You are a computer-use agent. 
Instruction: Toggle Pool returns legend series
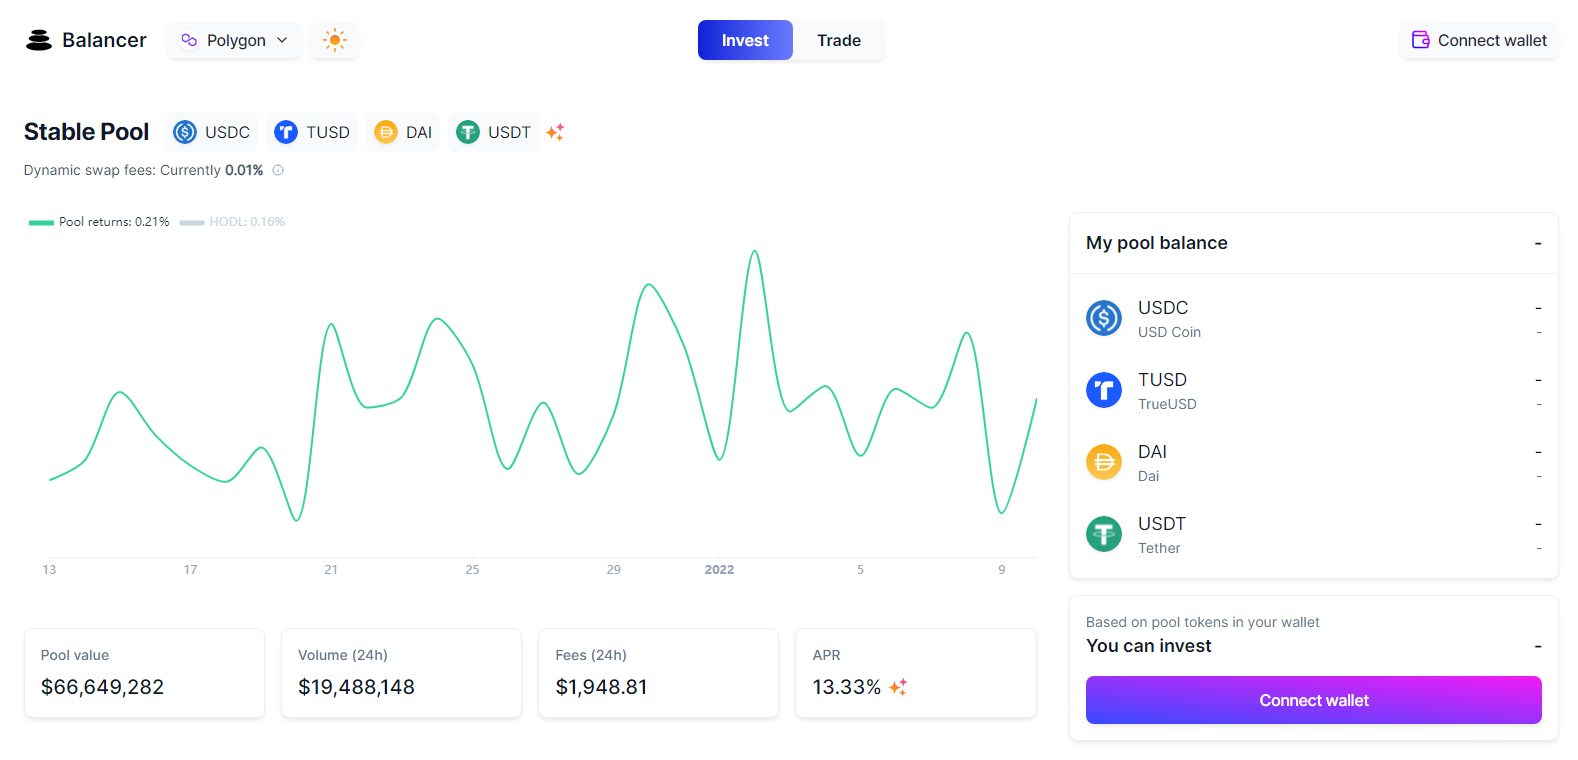(x=99, y=222)
